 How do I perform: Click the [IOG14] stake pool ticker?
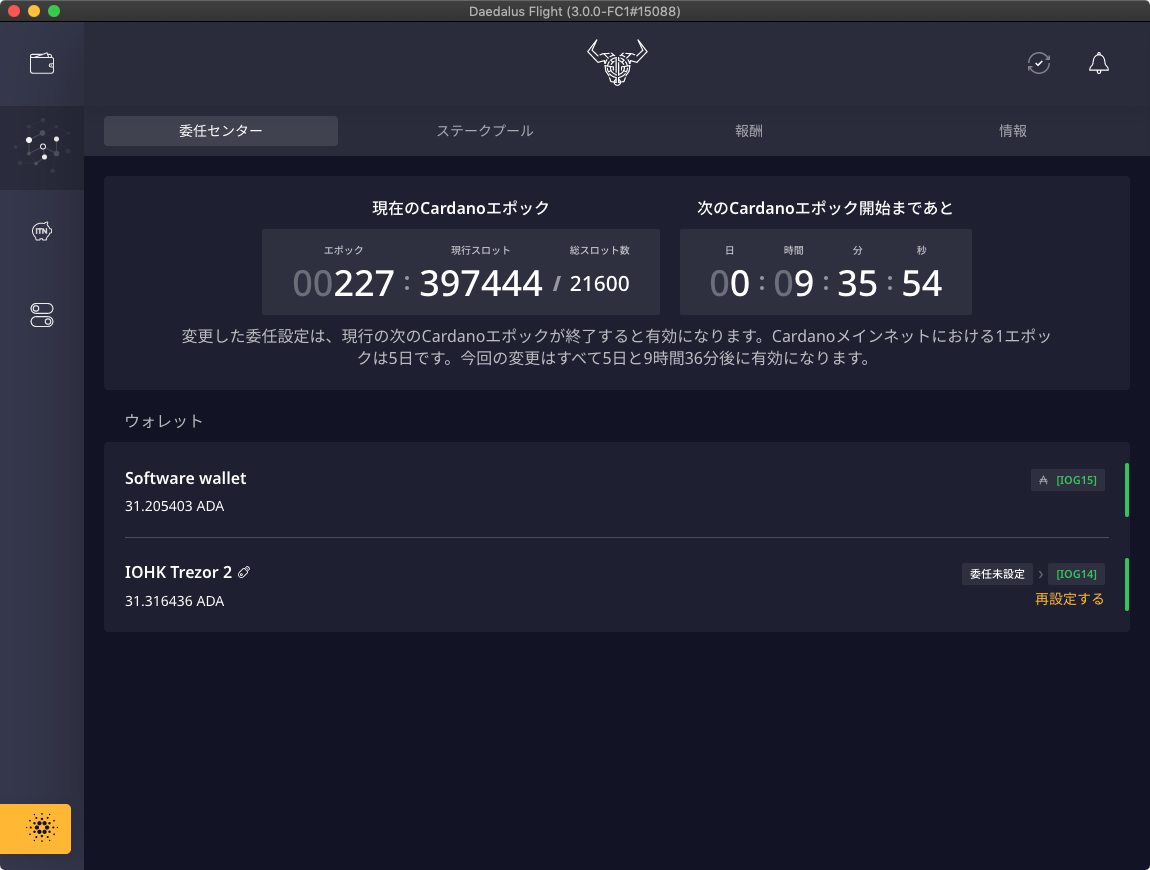[1076, 574]
